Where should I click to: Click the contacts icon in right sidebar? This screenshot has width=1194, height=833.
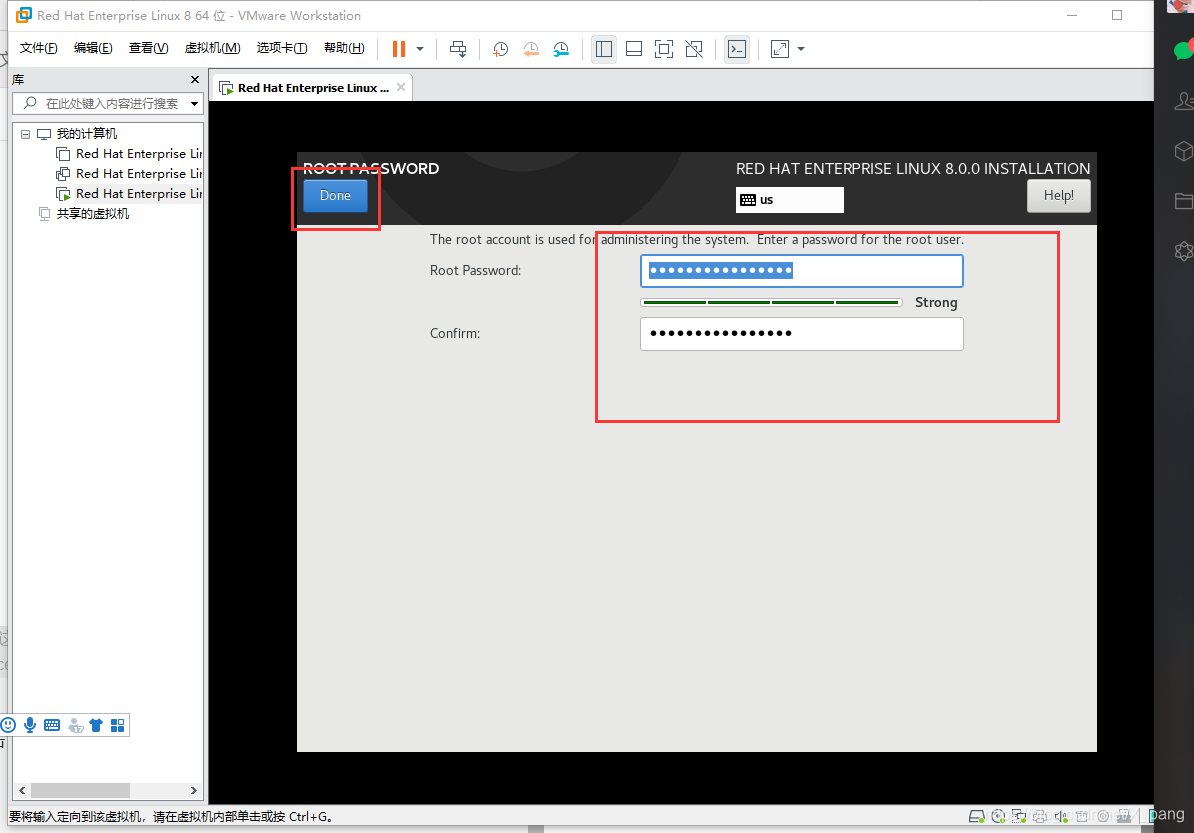click(x=1184, y=101)
